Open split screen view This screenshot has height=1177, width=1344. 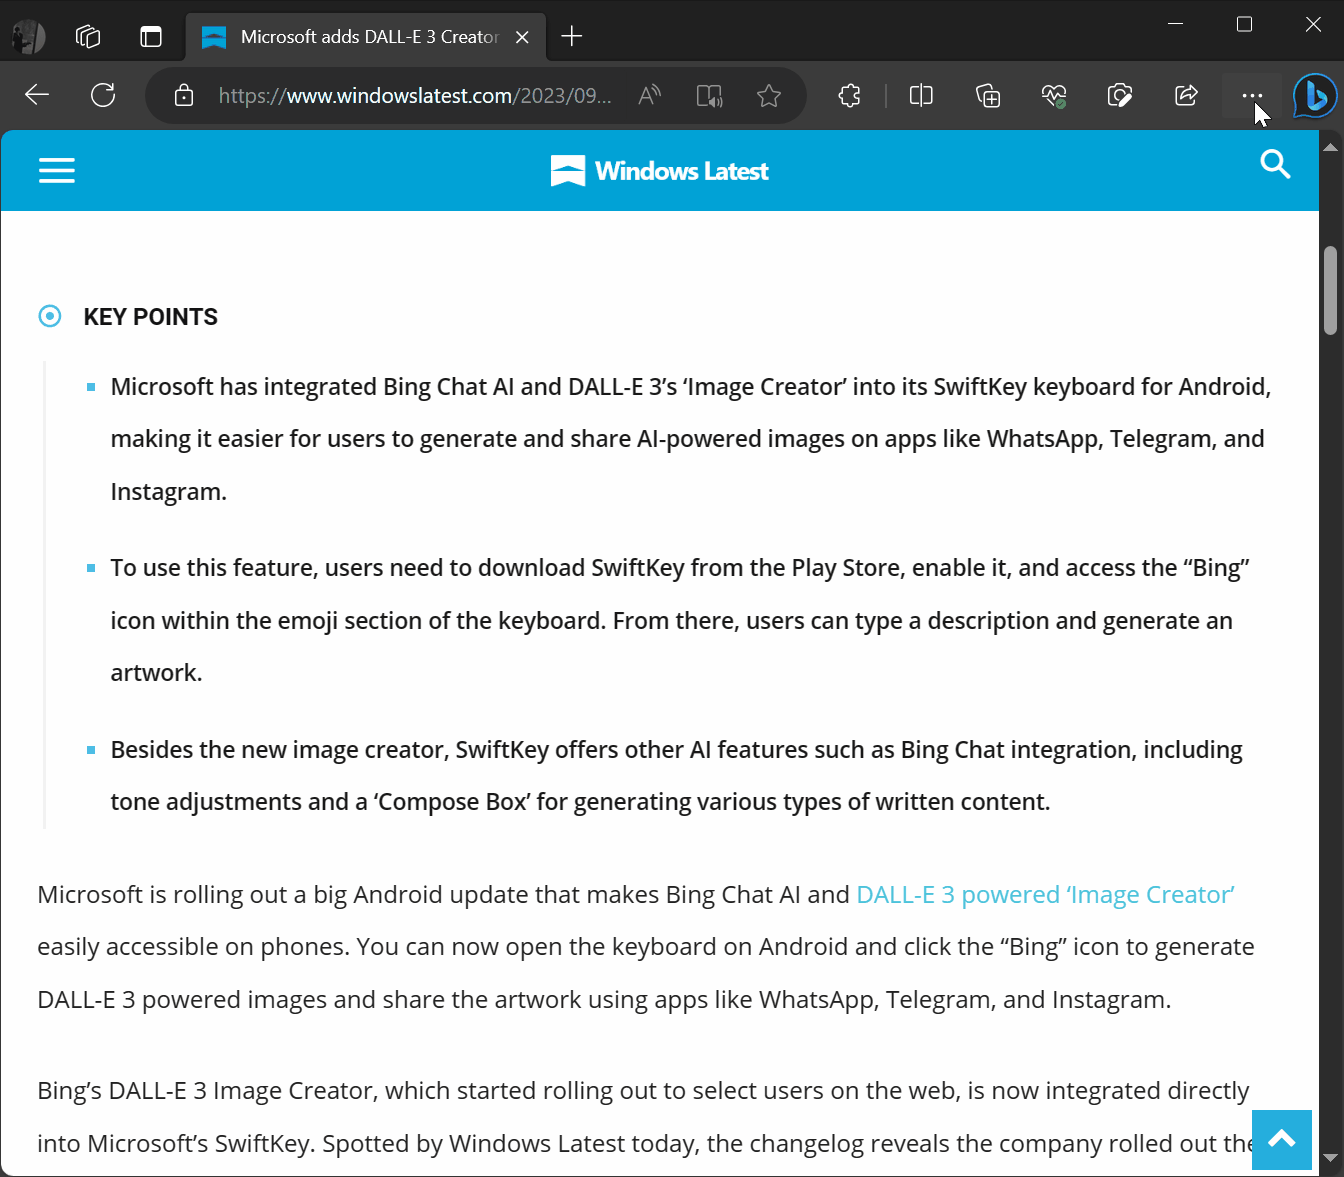tap(920, 95)
